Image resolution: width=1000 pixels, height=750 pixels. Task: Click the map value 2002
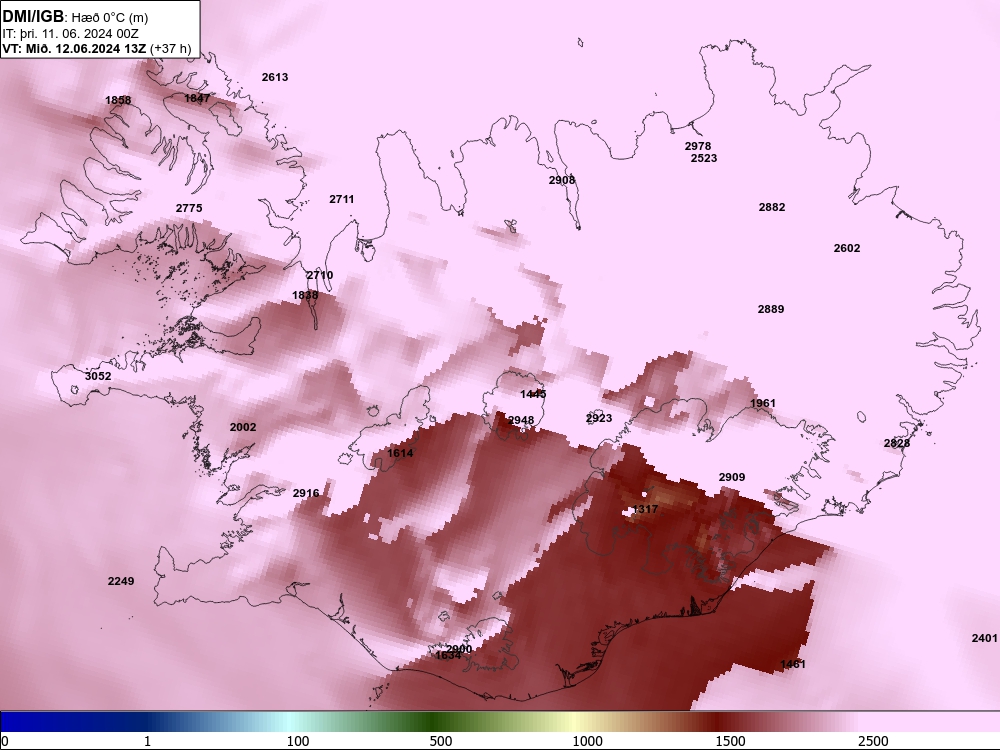pos(243,427)
